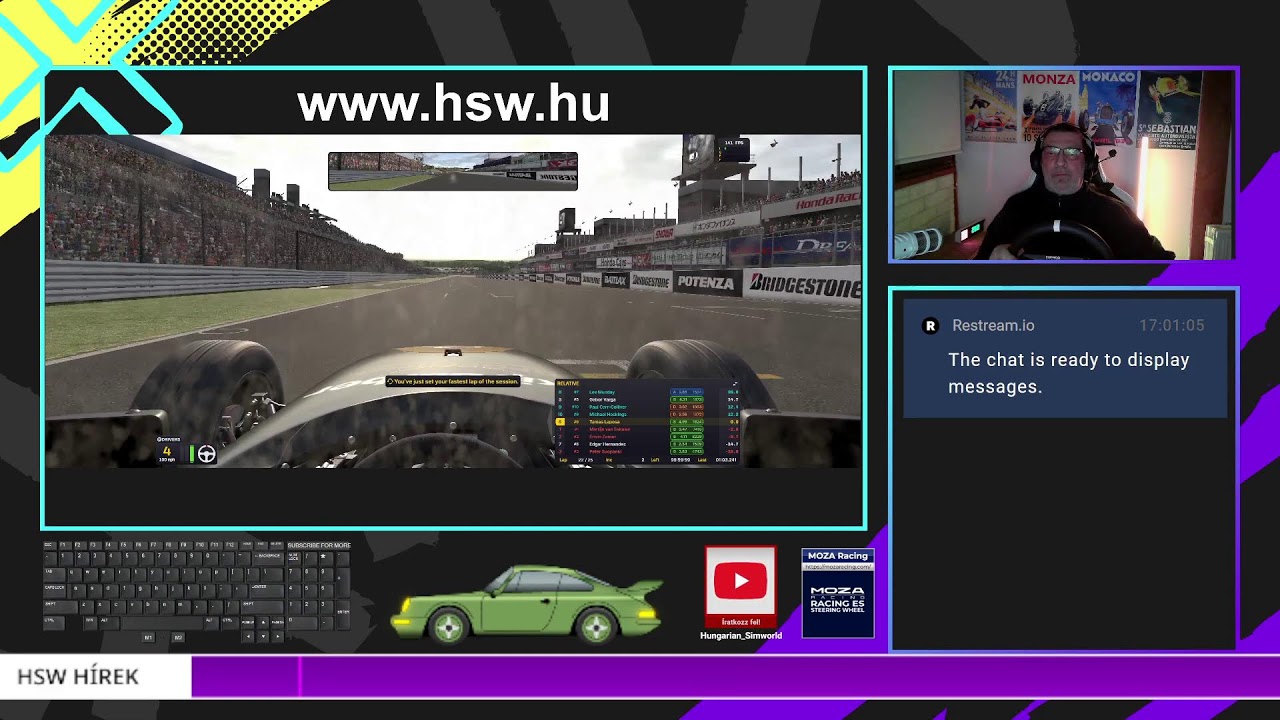Click the 'Íratkozz fel!' subscribe label
Screen dimensions: 1280x720
tap(741, 621)
